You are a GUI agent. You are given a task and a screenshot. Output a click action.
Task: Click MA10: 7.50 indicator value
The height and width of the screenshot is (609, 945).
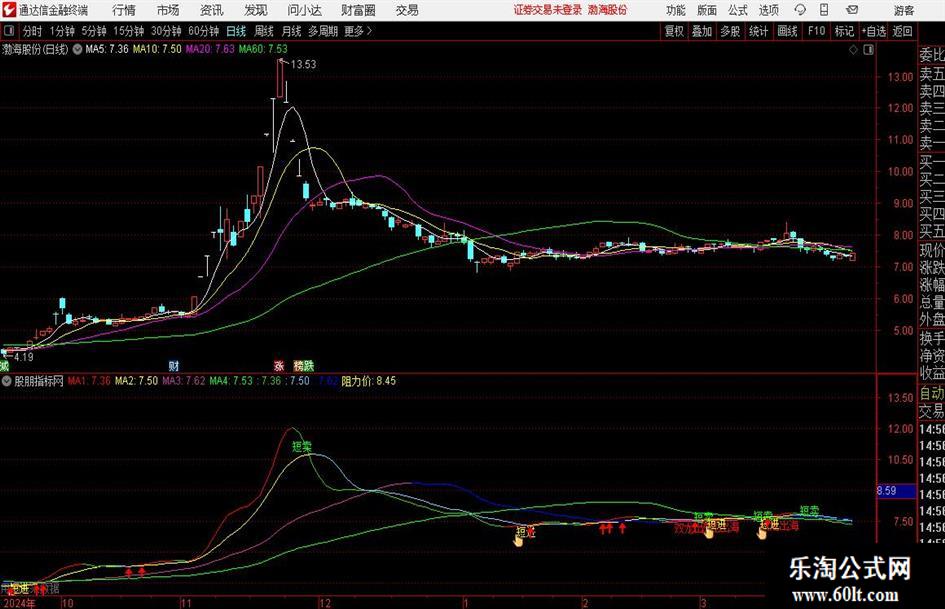click(x=157, y=49)
